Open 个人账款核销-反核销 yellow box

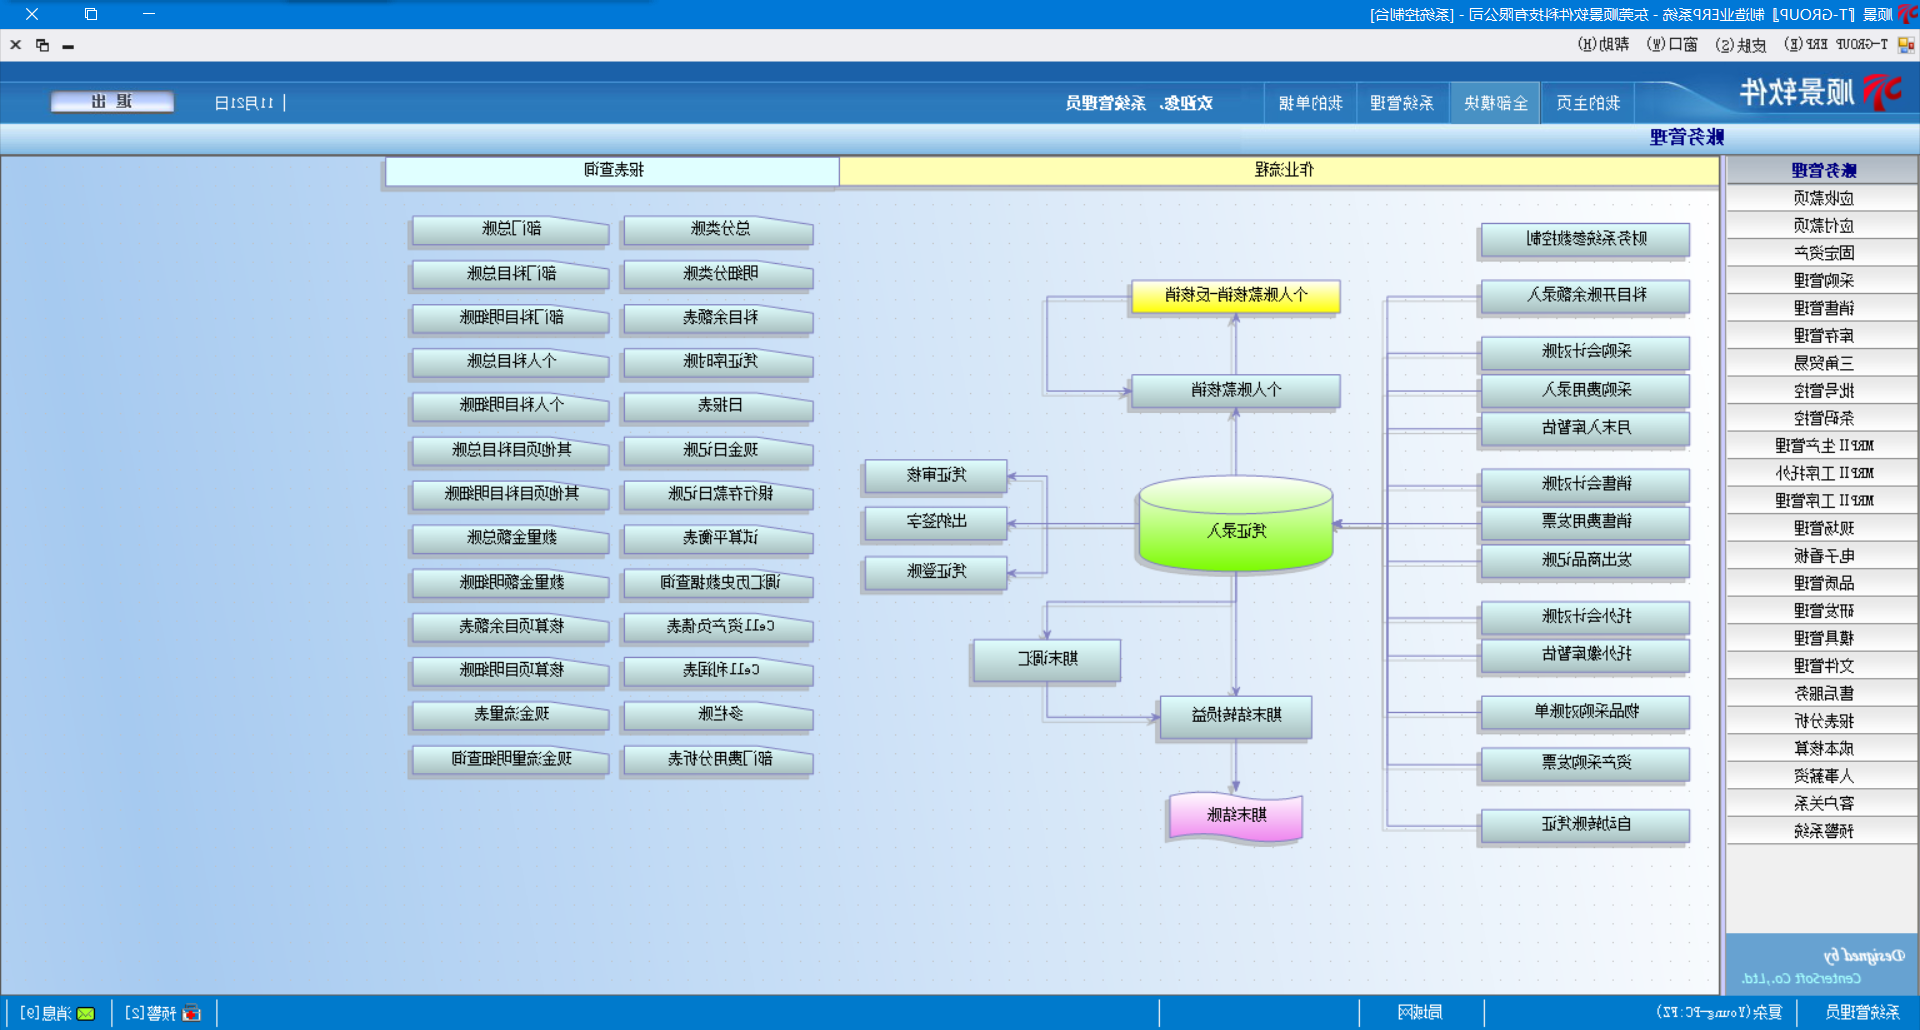tap(1236, 296)
